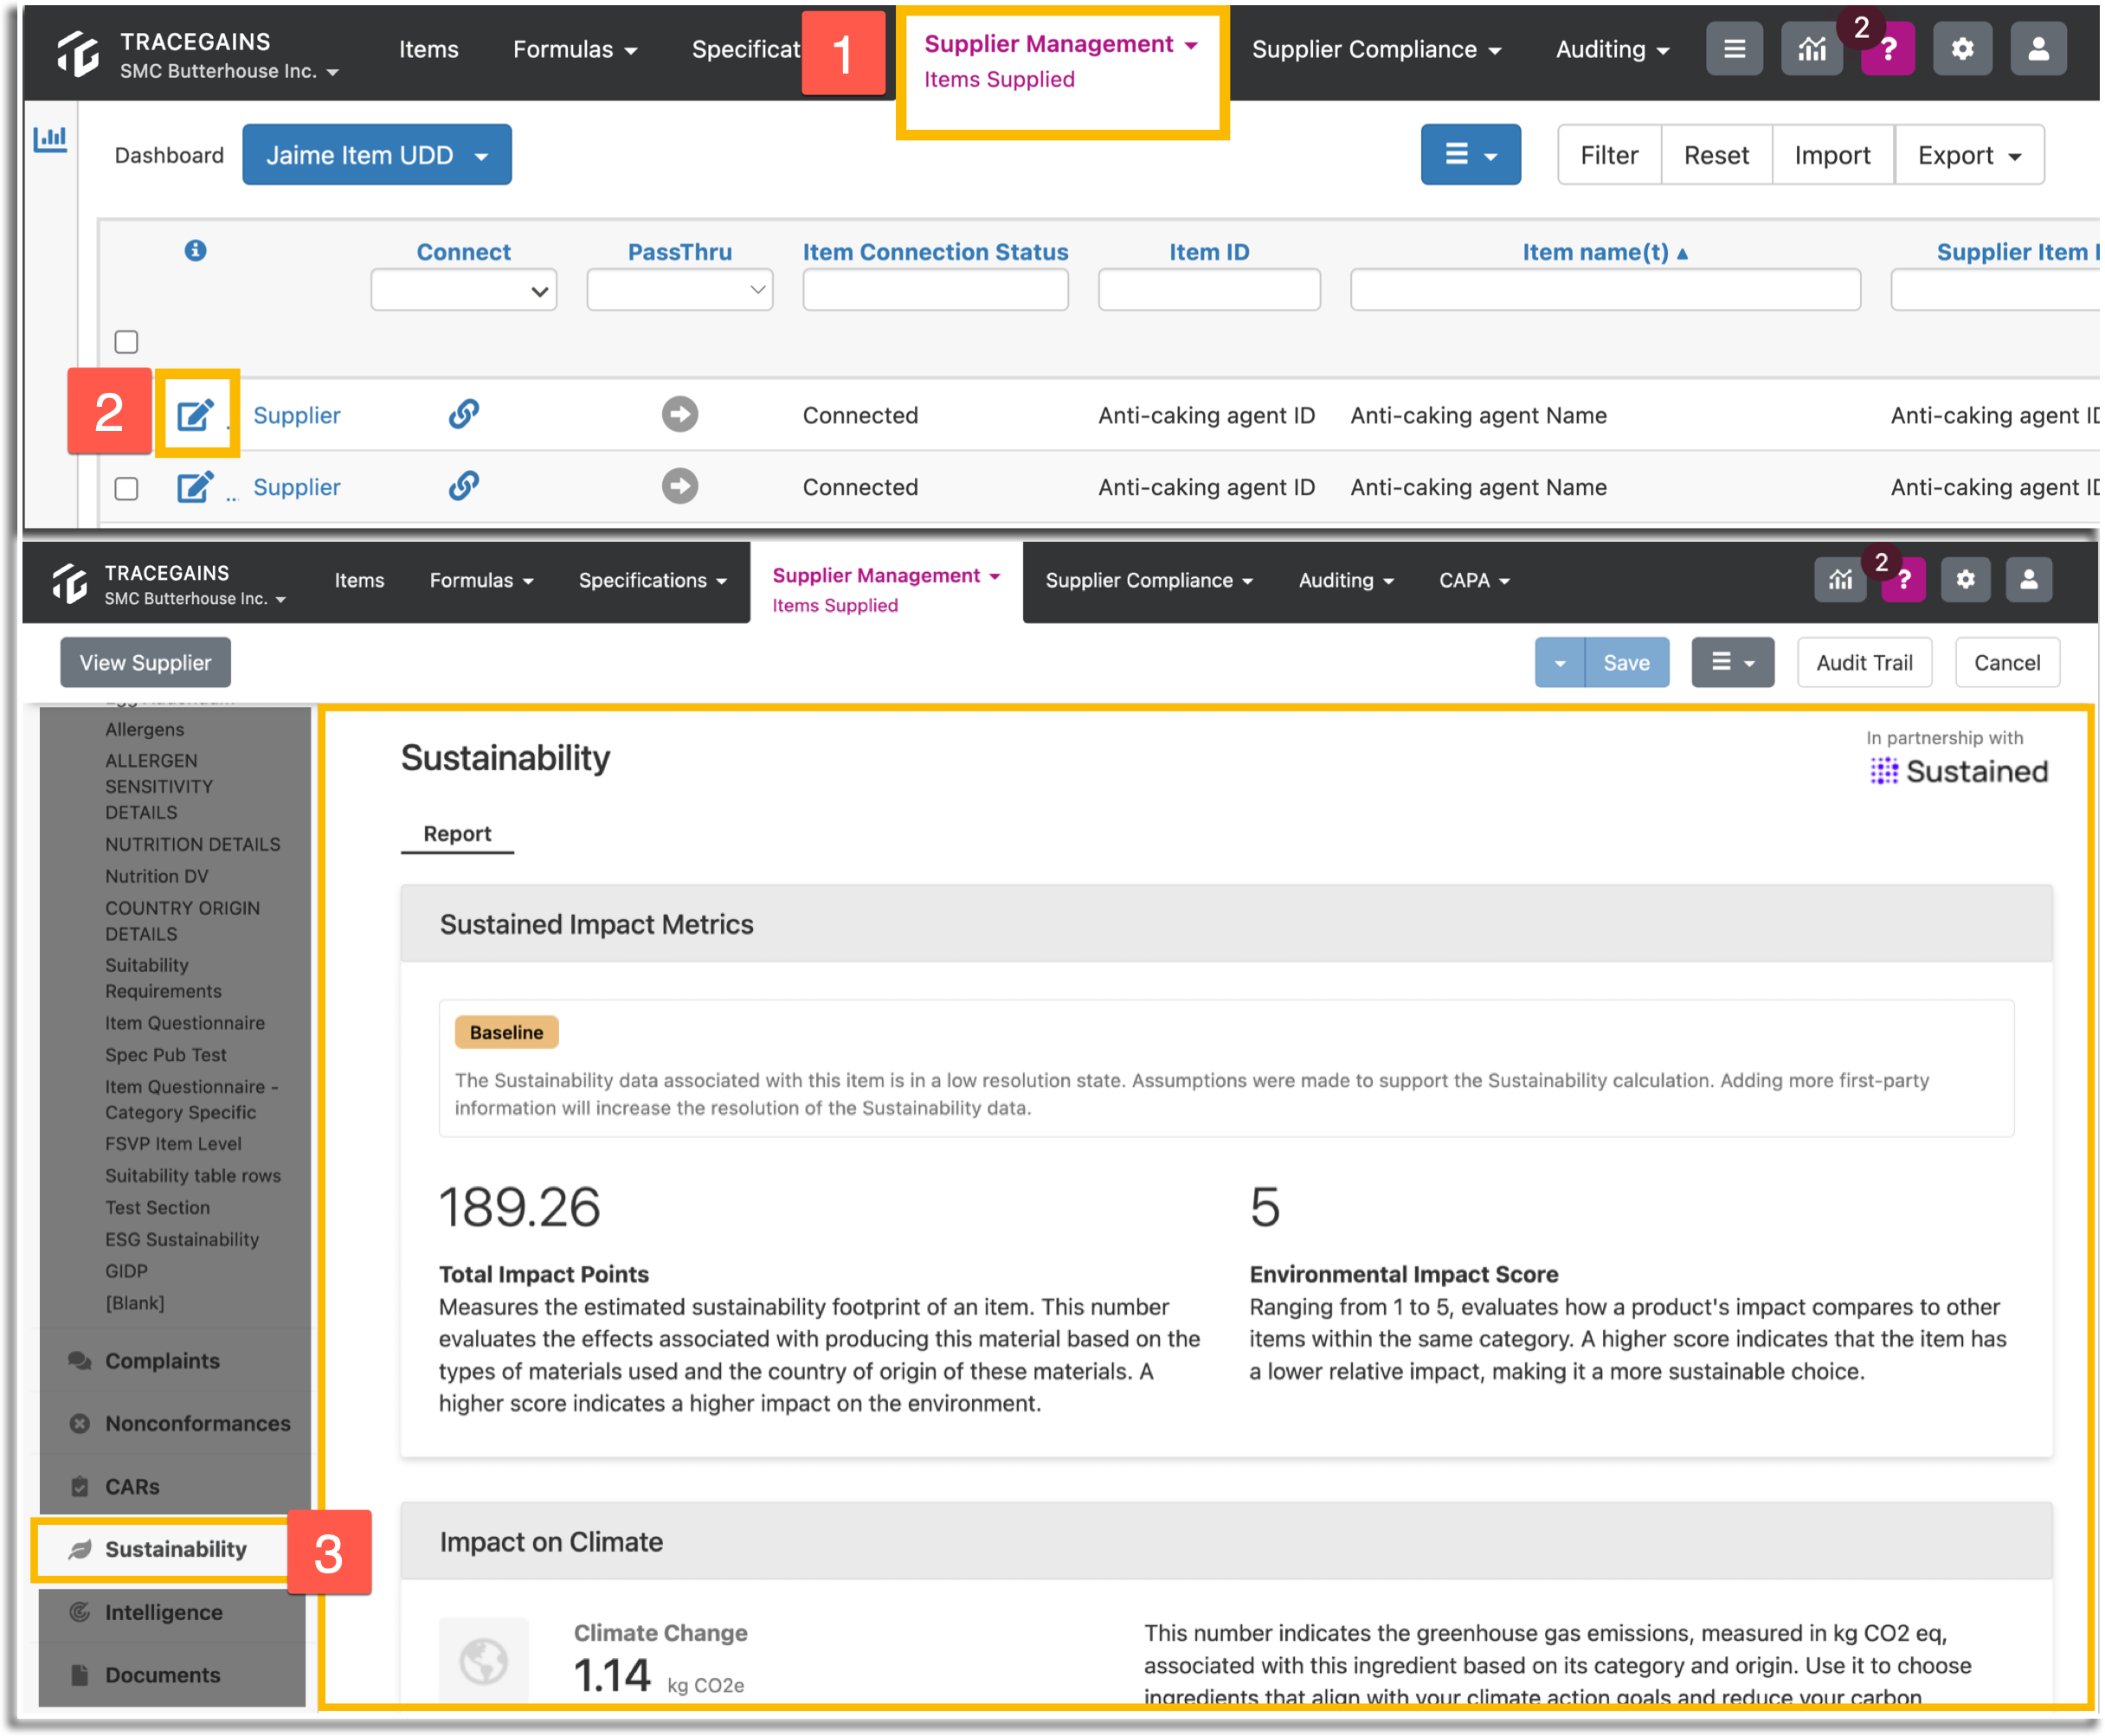Click the Cancel button
Image resolution: width=2105 pixels, height=1736 pixels.
(2007, 662)
